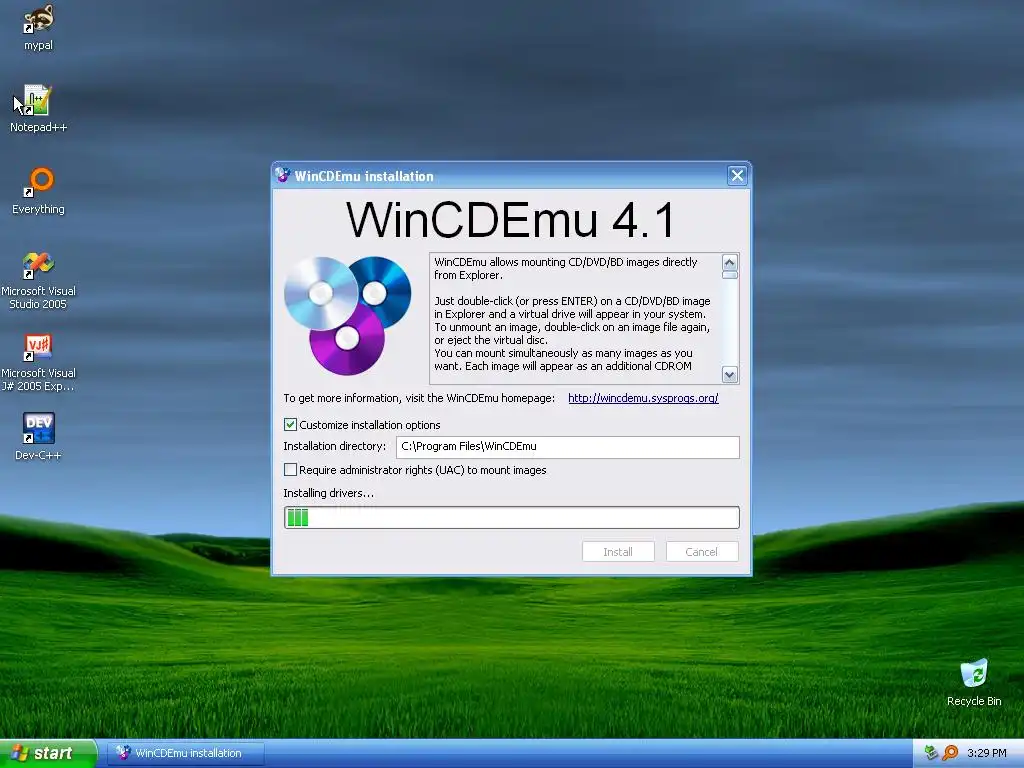
Task: Click the Install button
Action: coord(618,552)
